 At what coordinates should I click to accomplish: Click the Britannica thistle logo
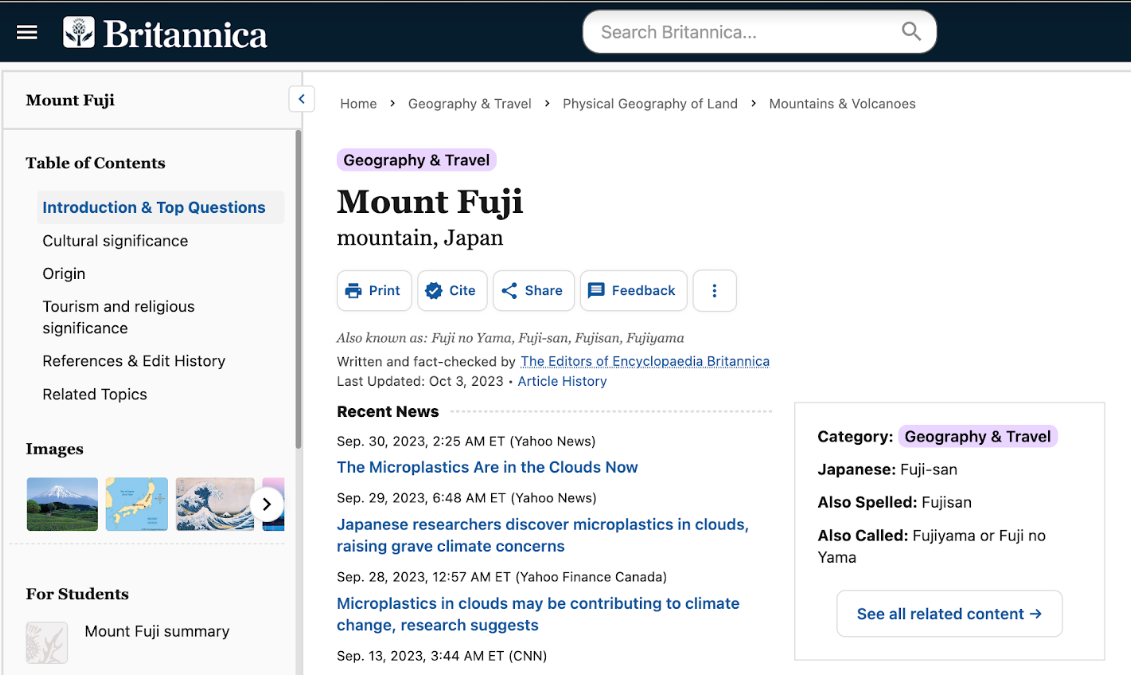79,33
